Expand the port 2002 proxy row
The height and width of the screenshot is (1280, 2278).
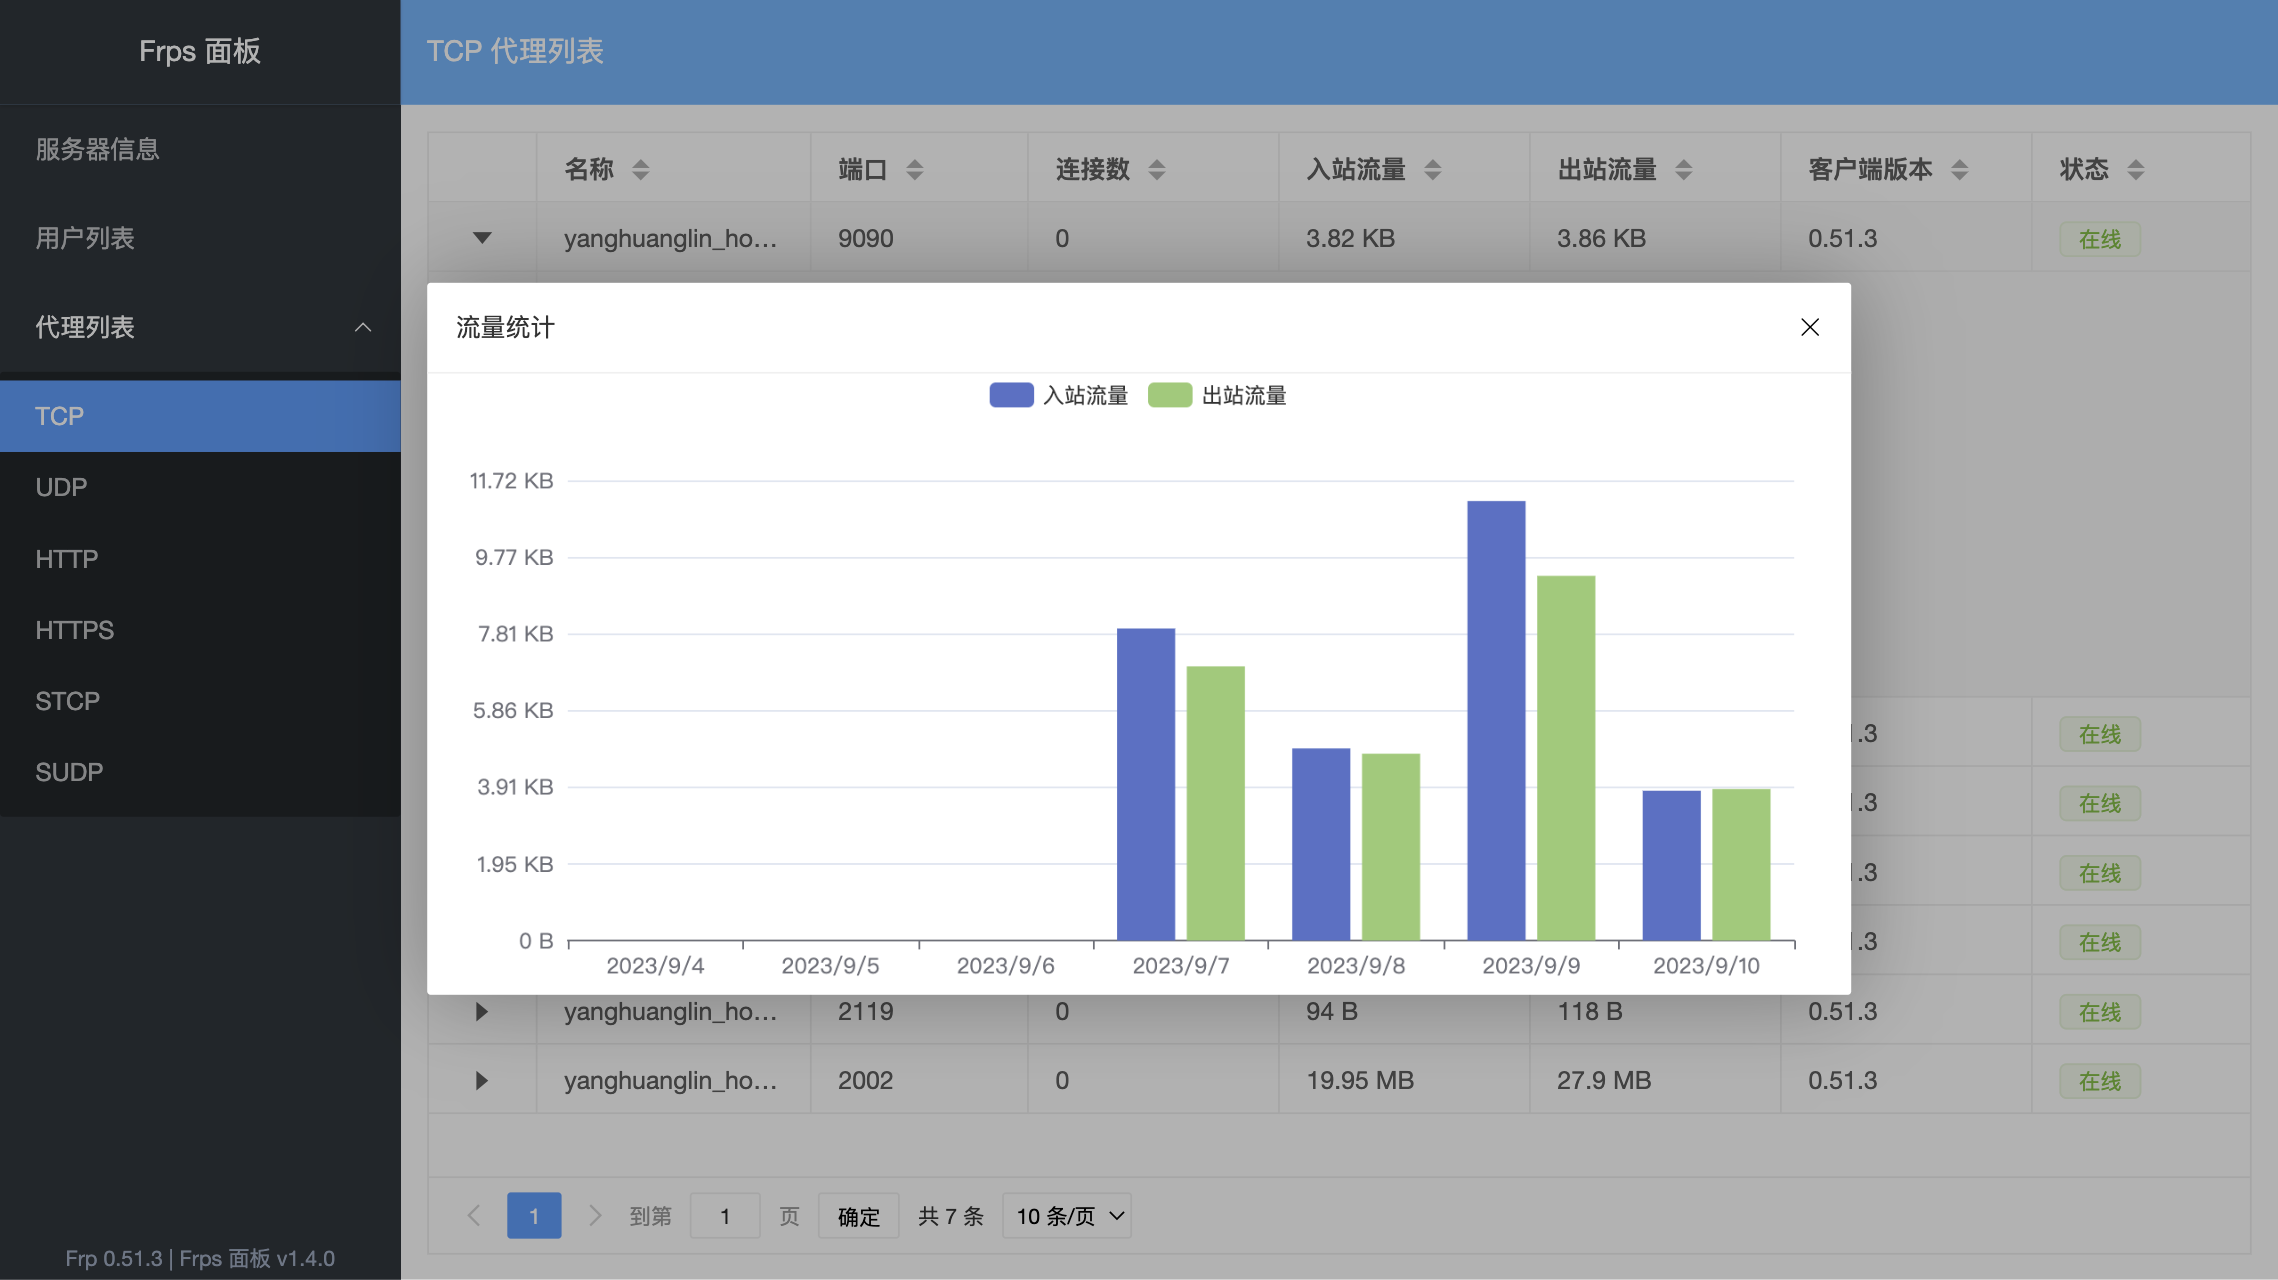pyautogui.click(x=482, y=1081)
